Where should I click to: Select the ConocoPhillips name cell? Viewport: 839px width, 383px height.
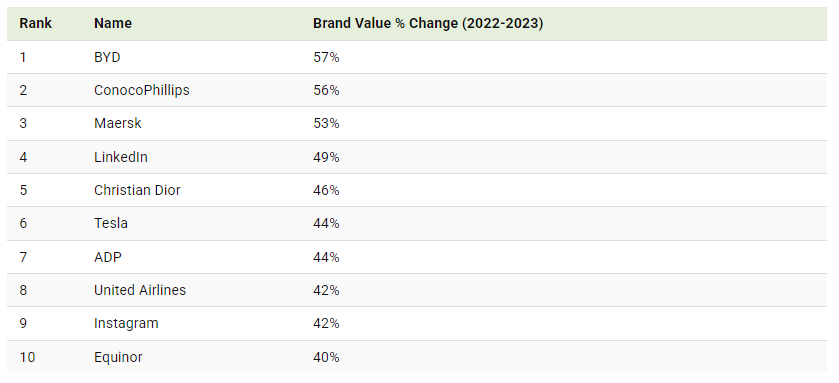click(142, 90)
